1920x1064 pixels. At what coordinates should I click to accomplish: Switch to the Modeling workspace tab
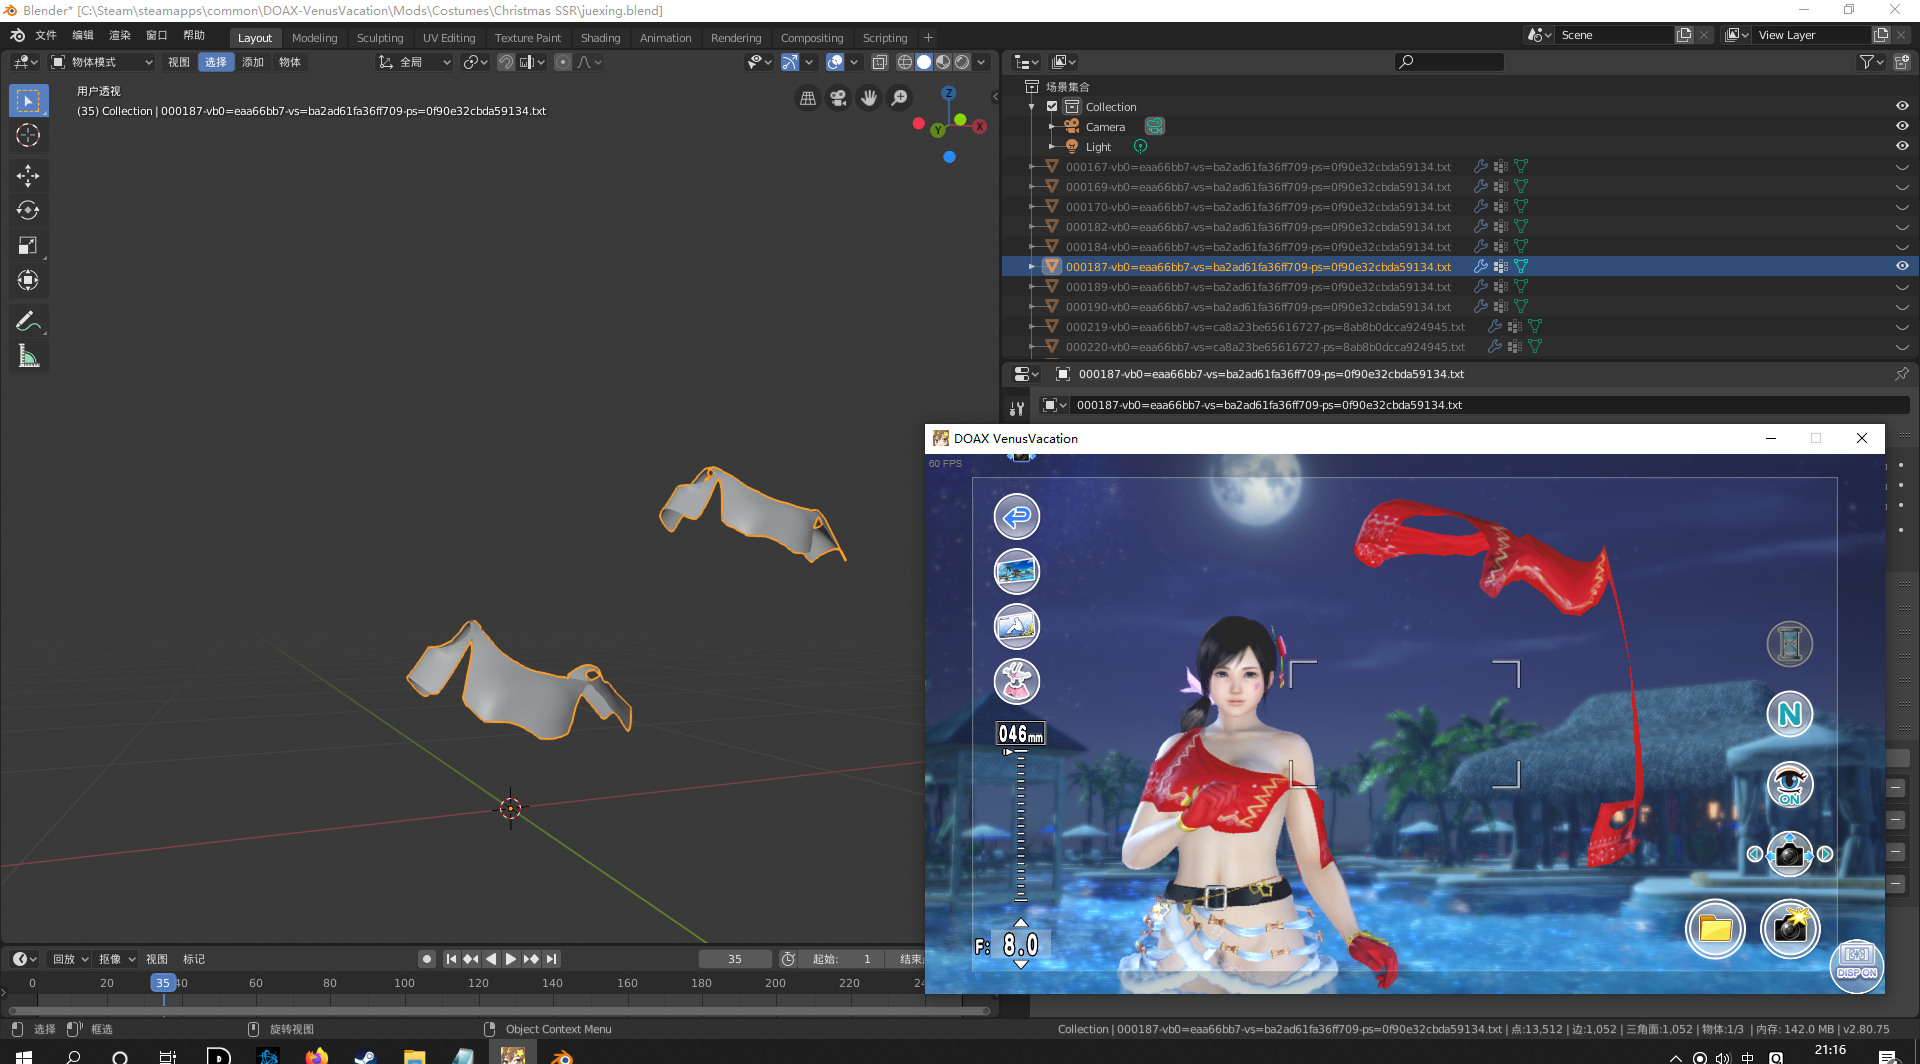pyautogui.click(x=314, y=38)
